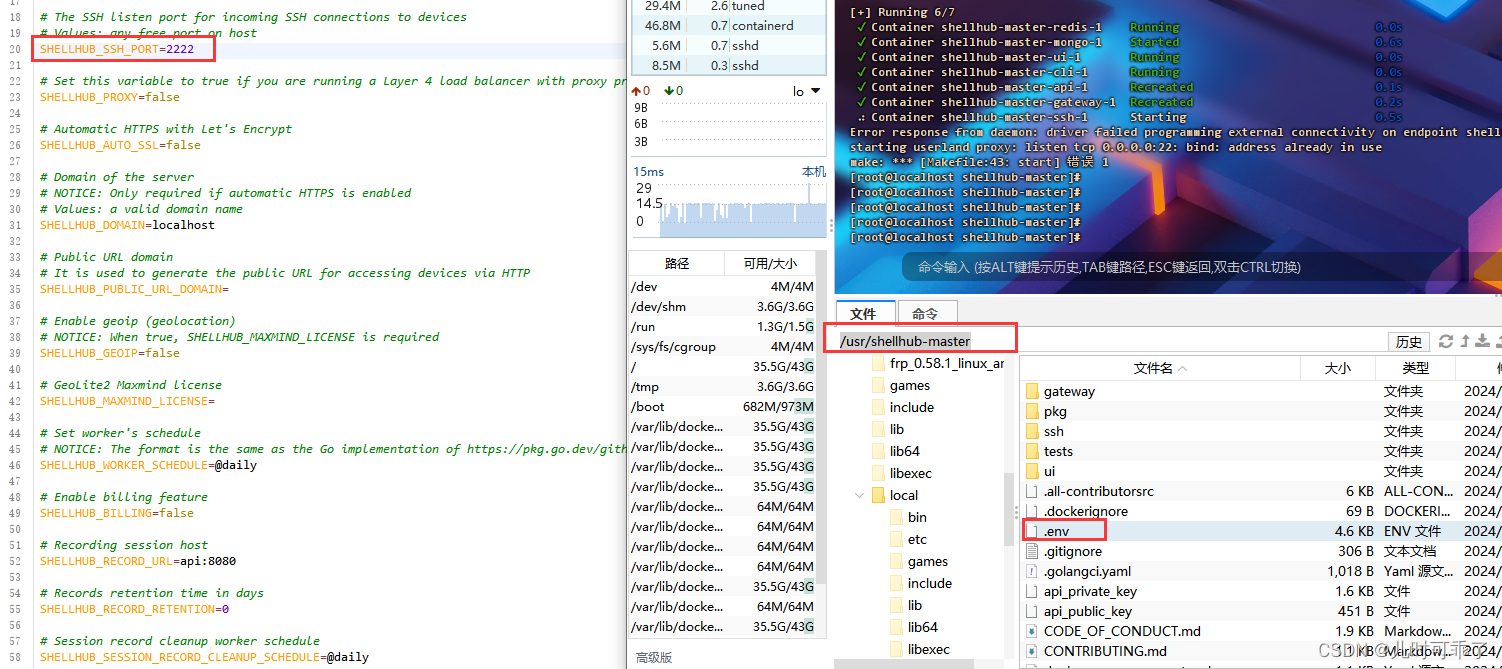
Task: Select the CODE_OF_CONDUCT.md Markdown file
Action: [1102, 630]
